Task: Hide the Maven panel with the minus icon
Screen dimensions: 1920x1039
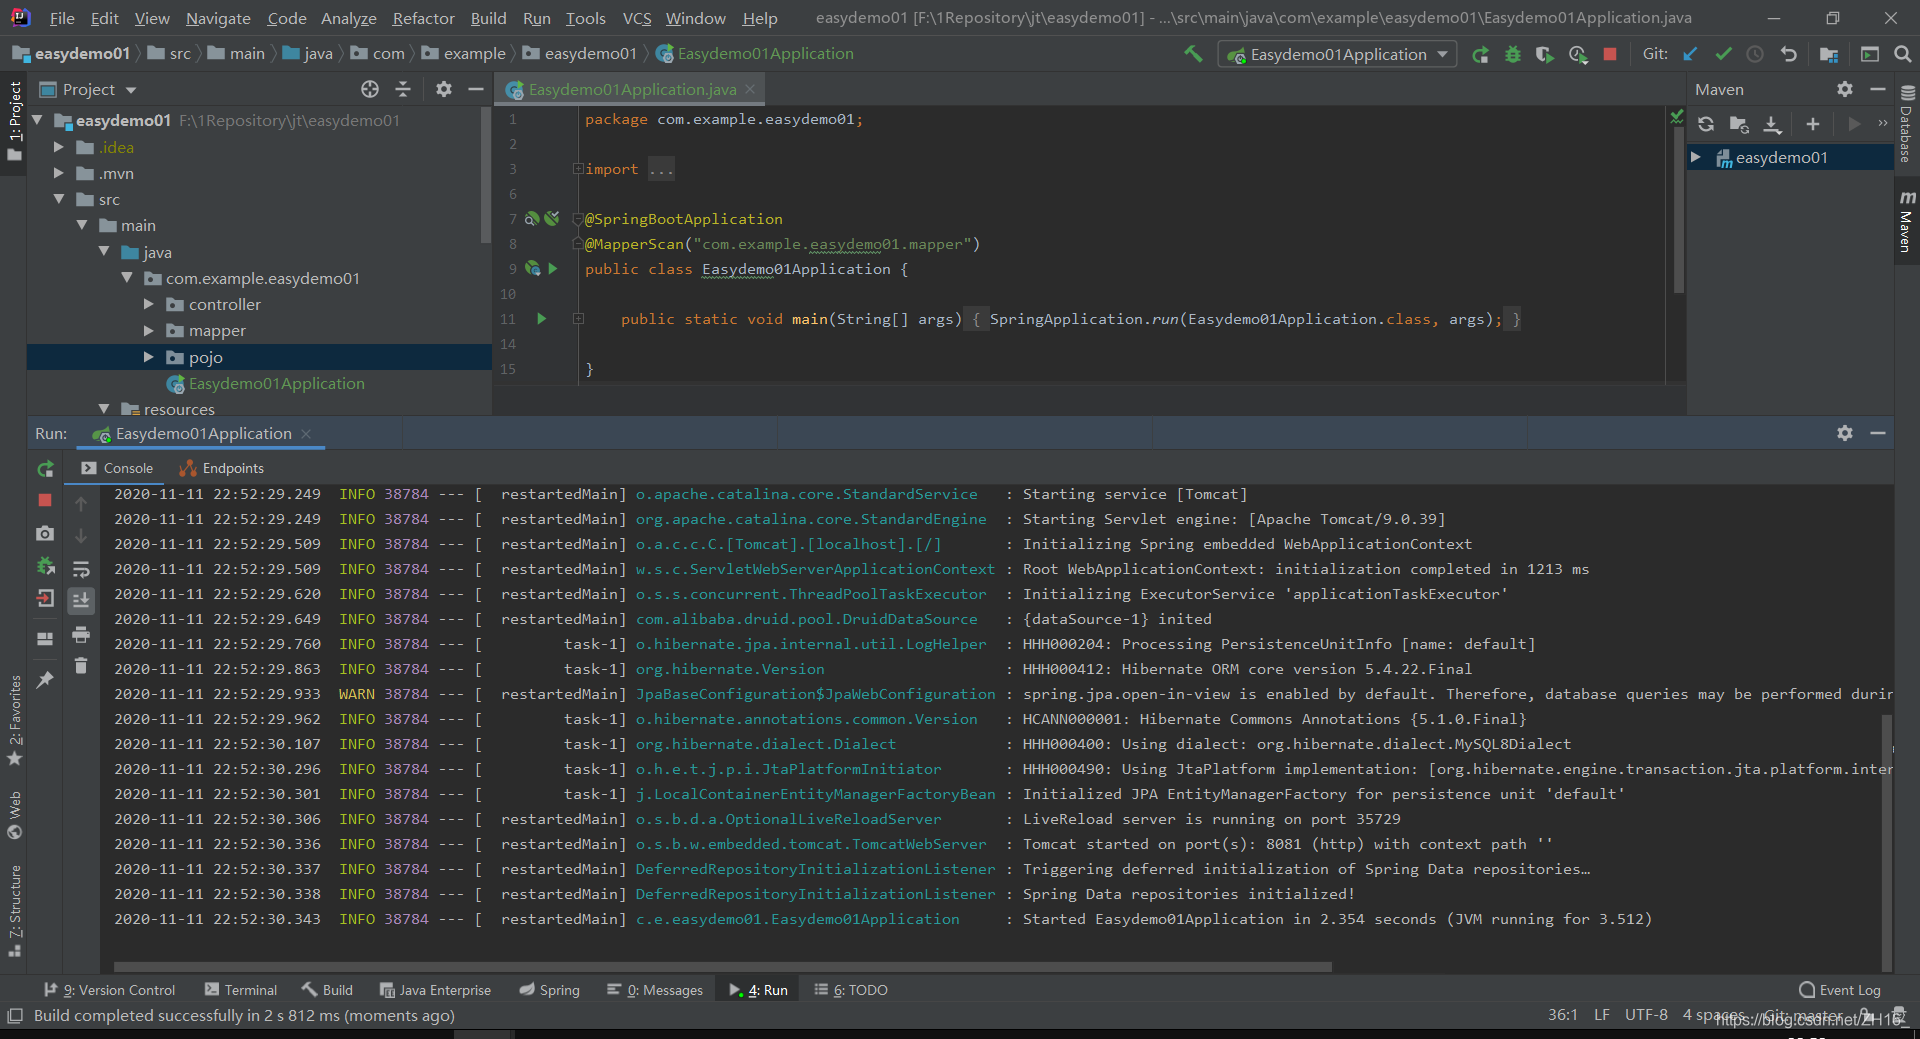Action: tap(1878, 89)
